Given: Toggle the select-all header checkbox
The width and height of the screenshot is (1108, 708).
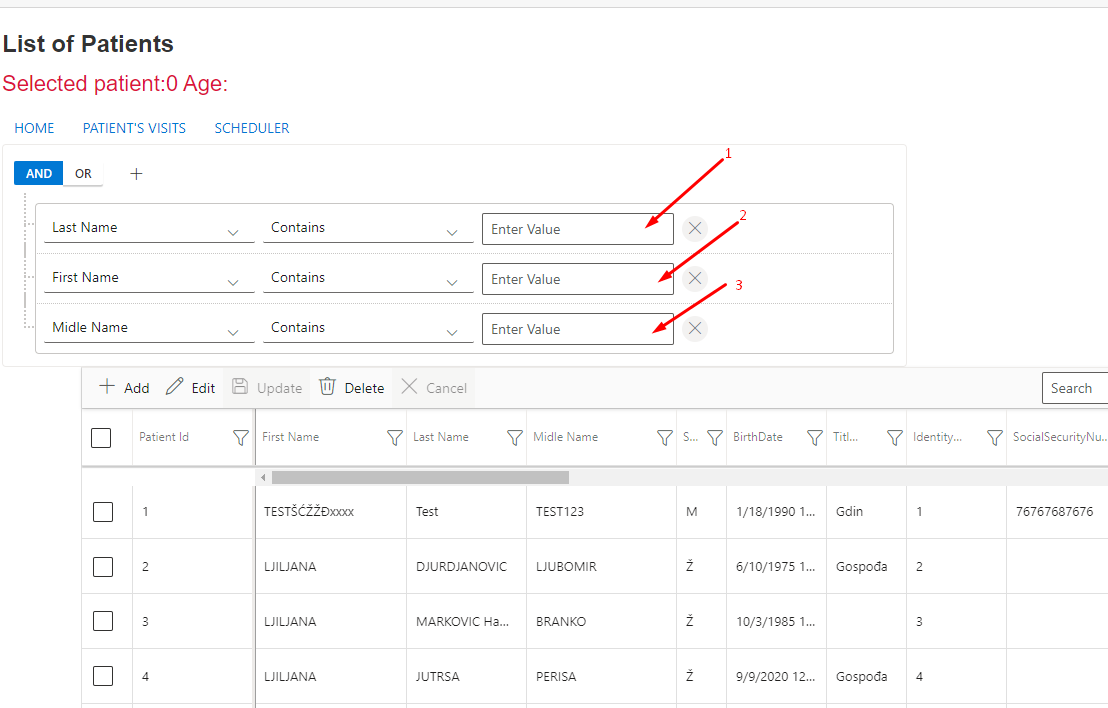Looking at the screenshot, I should [101, 437].
